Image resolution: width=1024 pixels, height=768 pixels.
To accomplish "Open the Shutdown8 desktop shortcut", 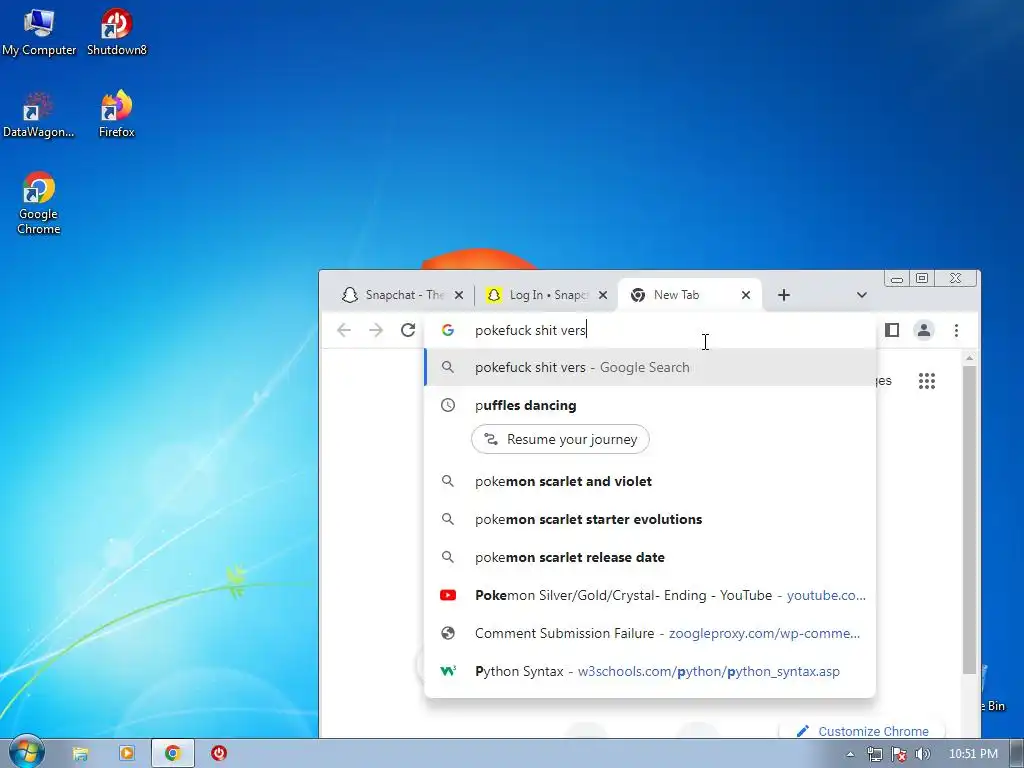I will [117, 33].
